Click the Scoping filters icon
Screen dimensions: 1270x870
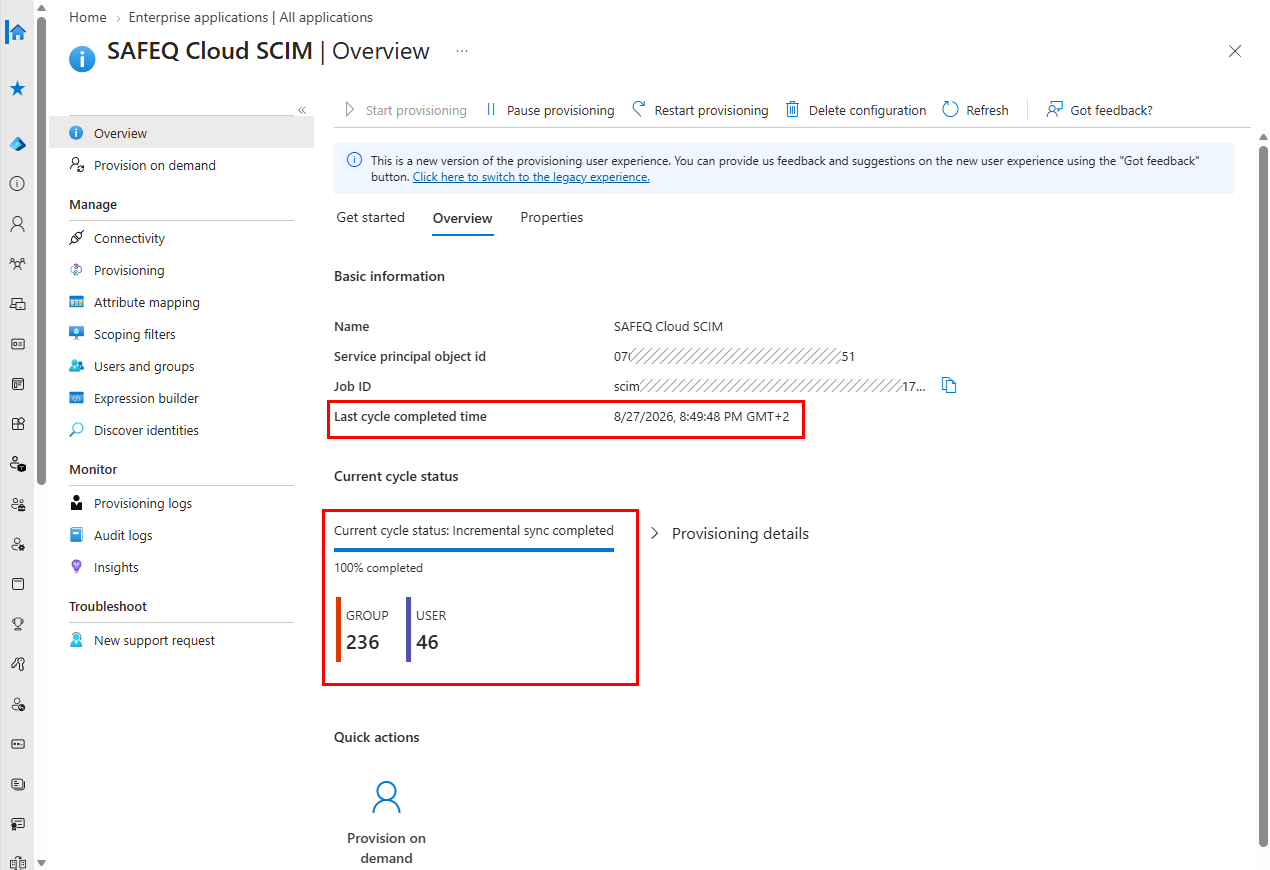click(76, 334)
